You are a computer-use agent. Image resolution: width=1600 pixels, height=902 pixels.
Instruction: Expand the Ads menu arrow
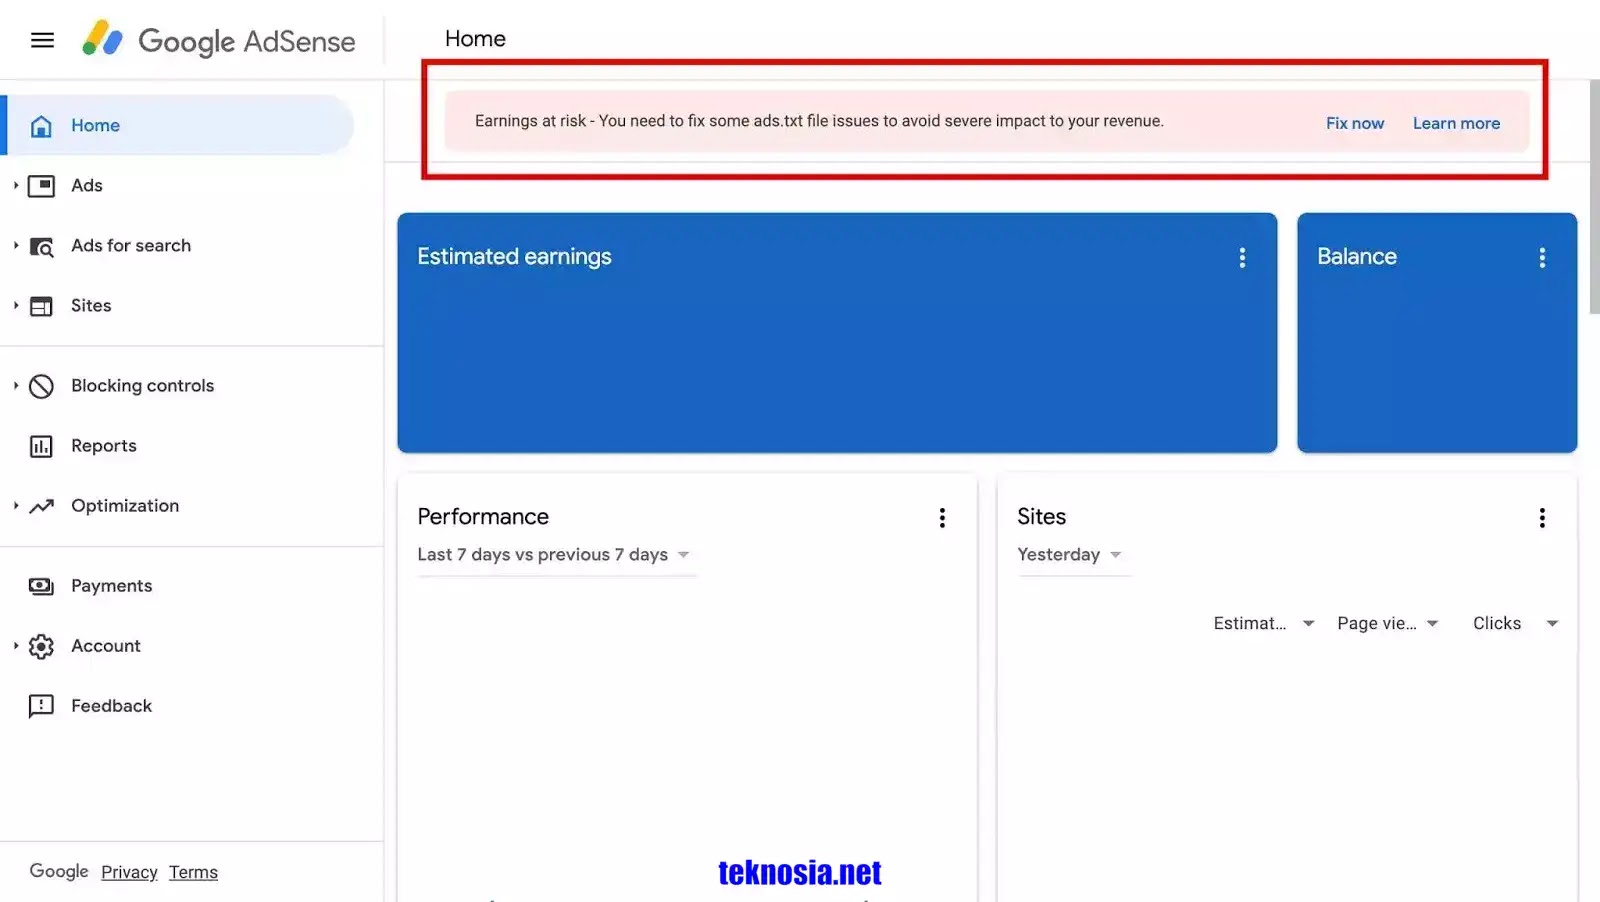pos(16,185)
